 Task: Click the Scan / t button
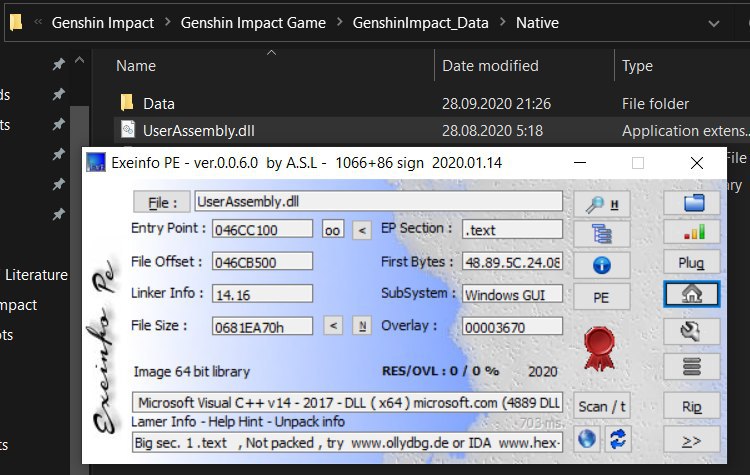point(601,406)
